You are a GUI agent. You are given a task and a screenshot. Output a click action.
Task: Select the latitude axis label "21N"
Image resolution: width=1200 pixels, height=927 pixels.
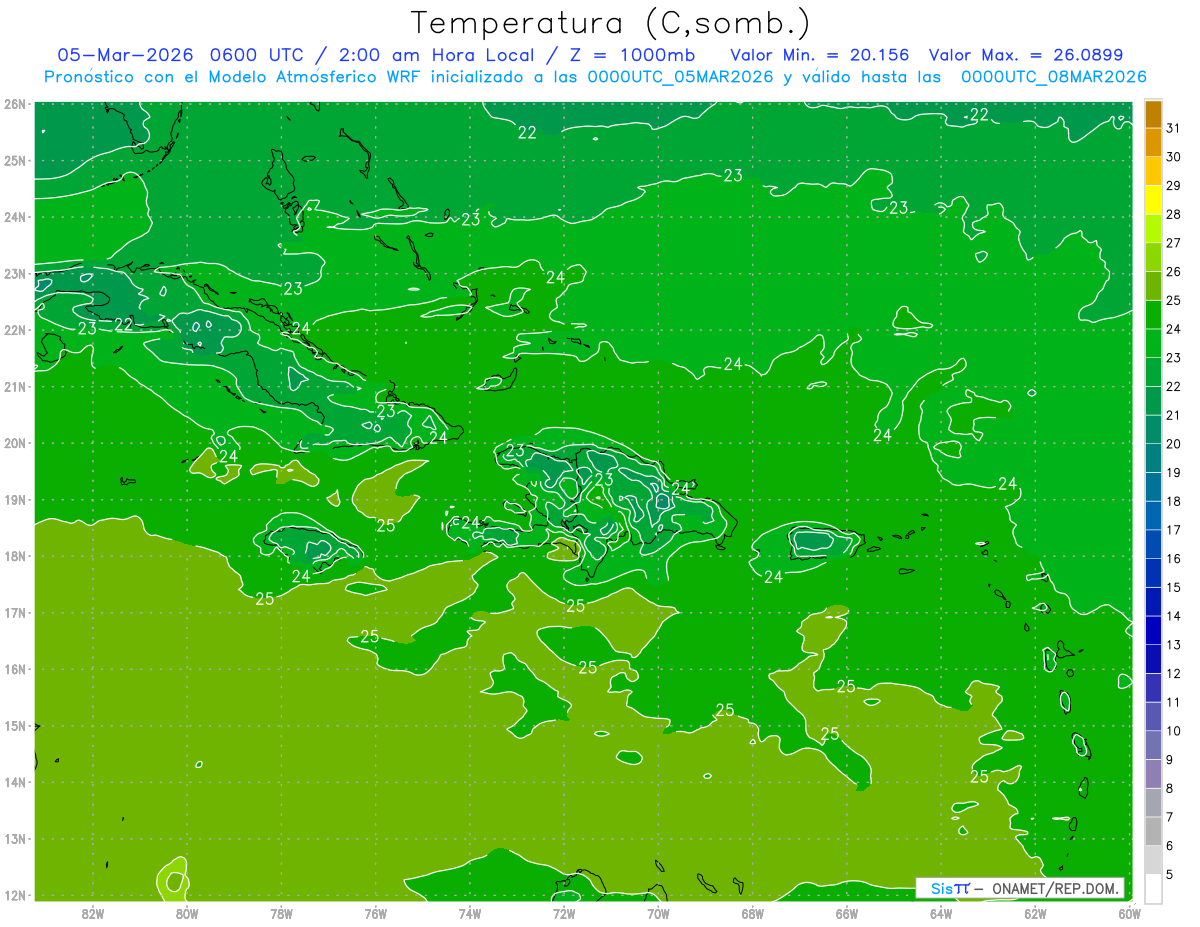15,386
